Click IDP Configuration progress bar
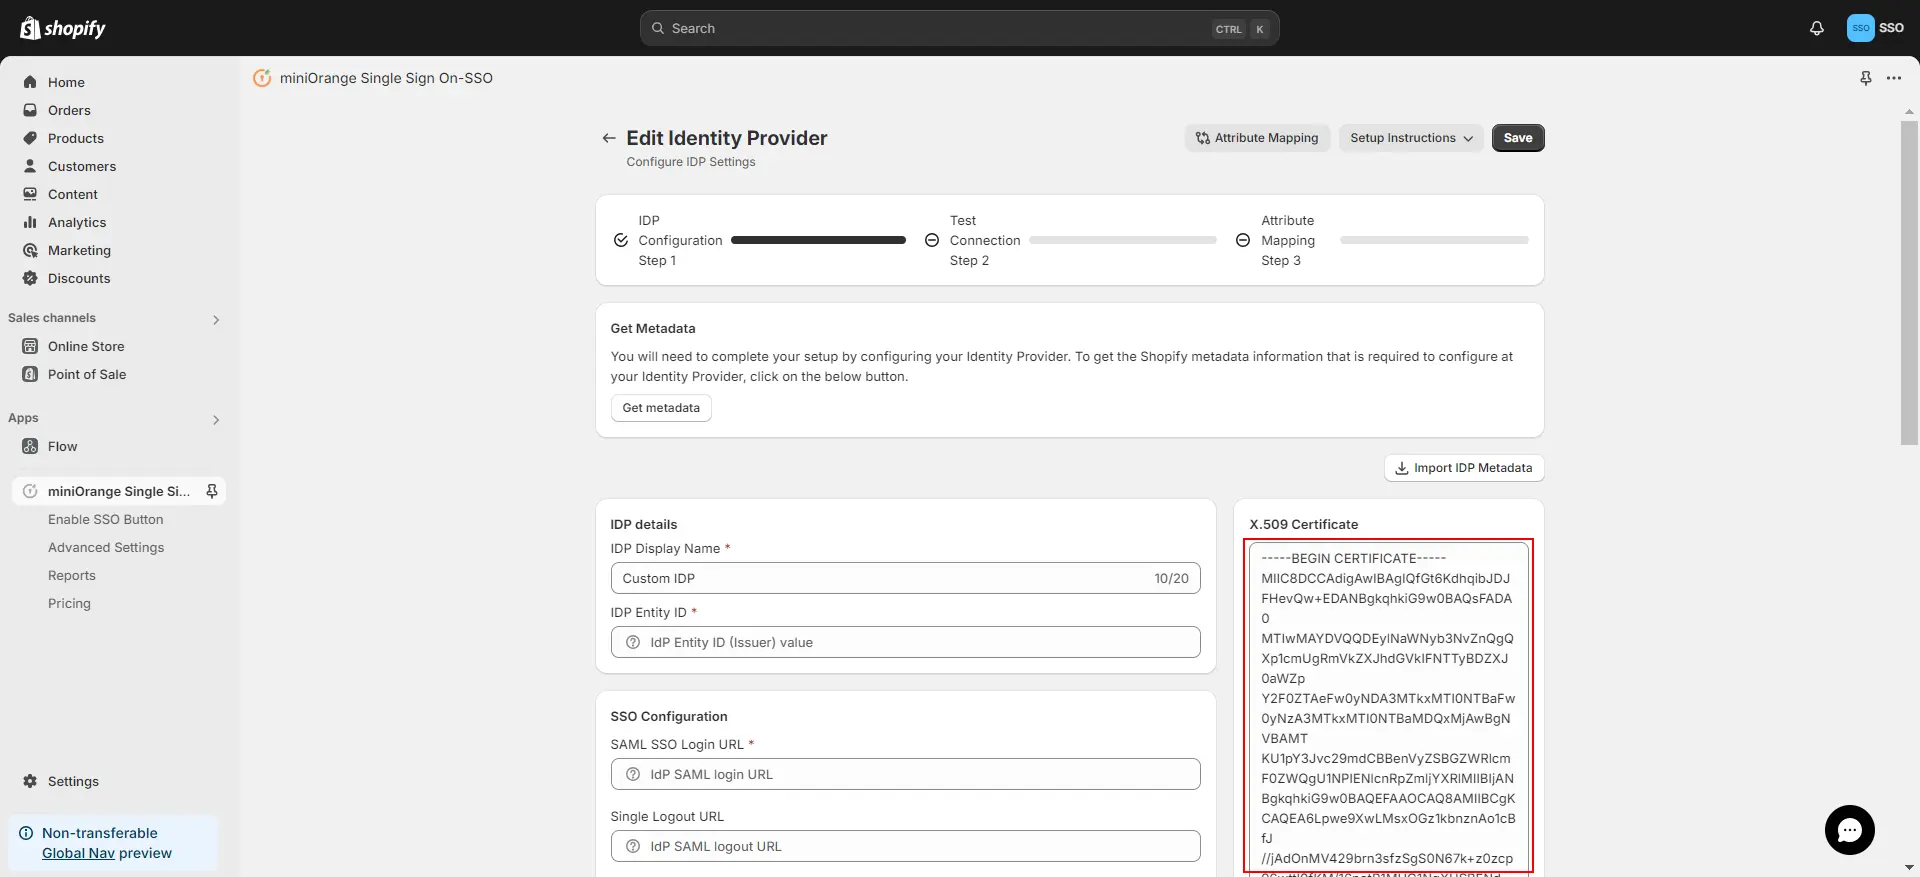This screenshot has height=877, width=1920. 818,240
